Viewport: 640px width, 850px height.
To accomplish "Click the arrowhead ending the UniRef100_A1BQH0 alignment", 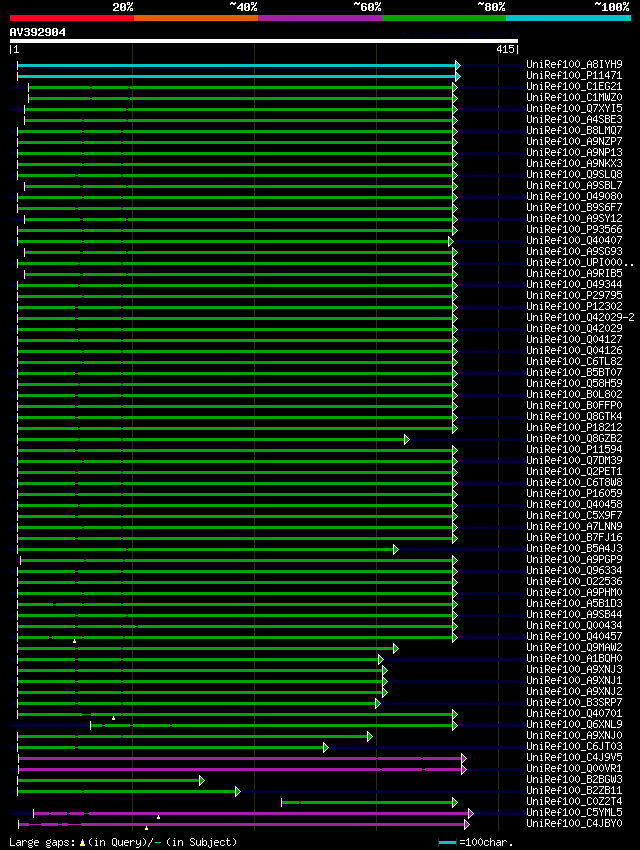I will pos(381,659).
